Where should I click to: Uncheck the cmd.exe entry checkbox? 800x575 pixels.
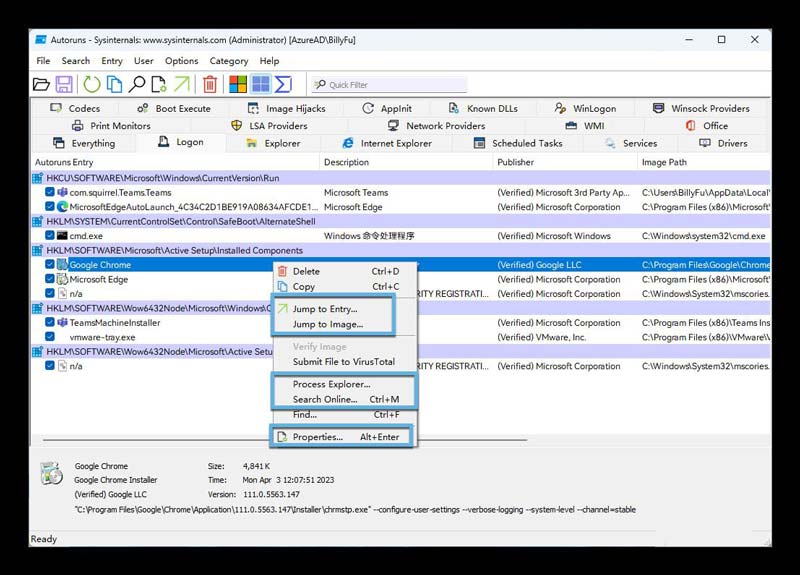pos(49,236)
